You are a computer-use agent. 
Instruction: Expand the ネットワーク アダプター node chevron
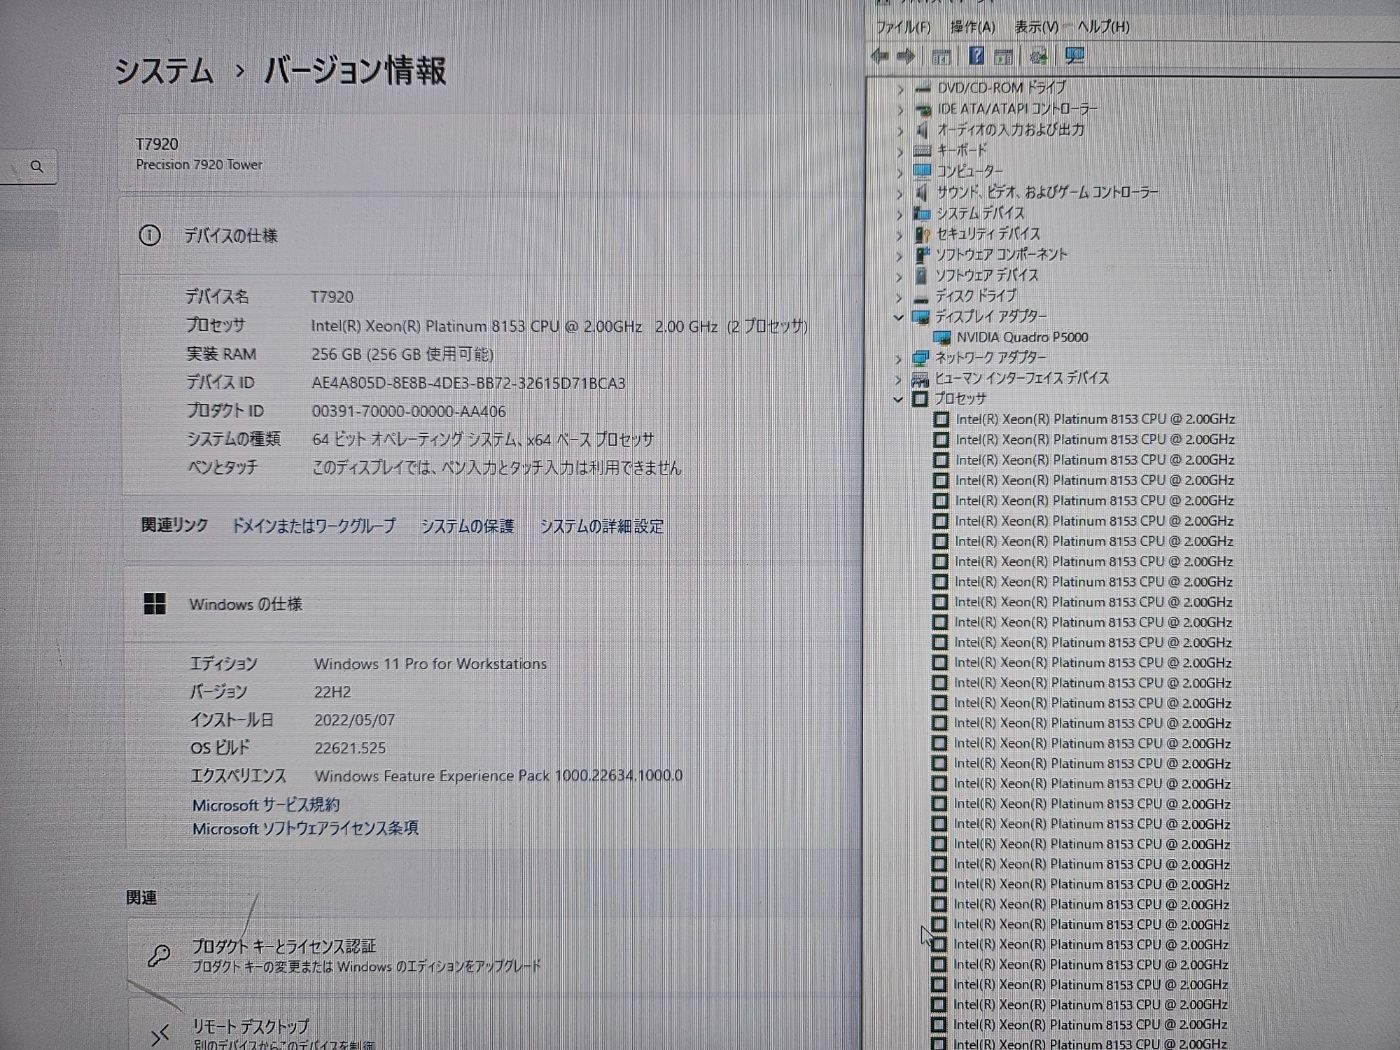click(x=898, y=358)
